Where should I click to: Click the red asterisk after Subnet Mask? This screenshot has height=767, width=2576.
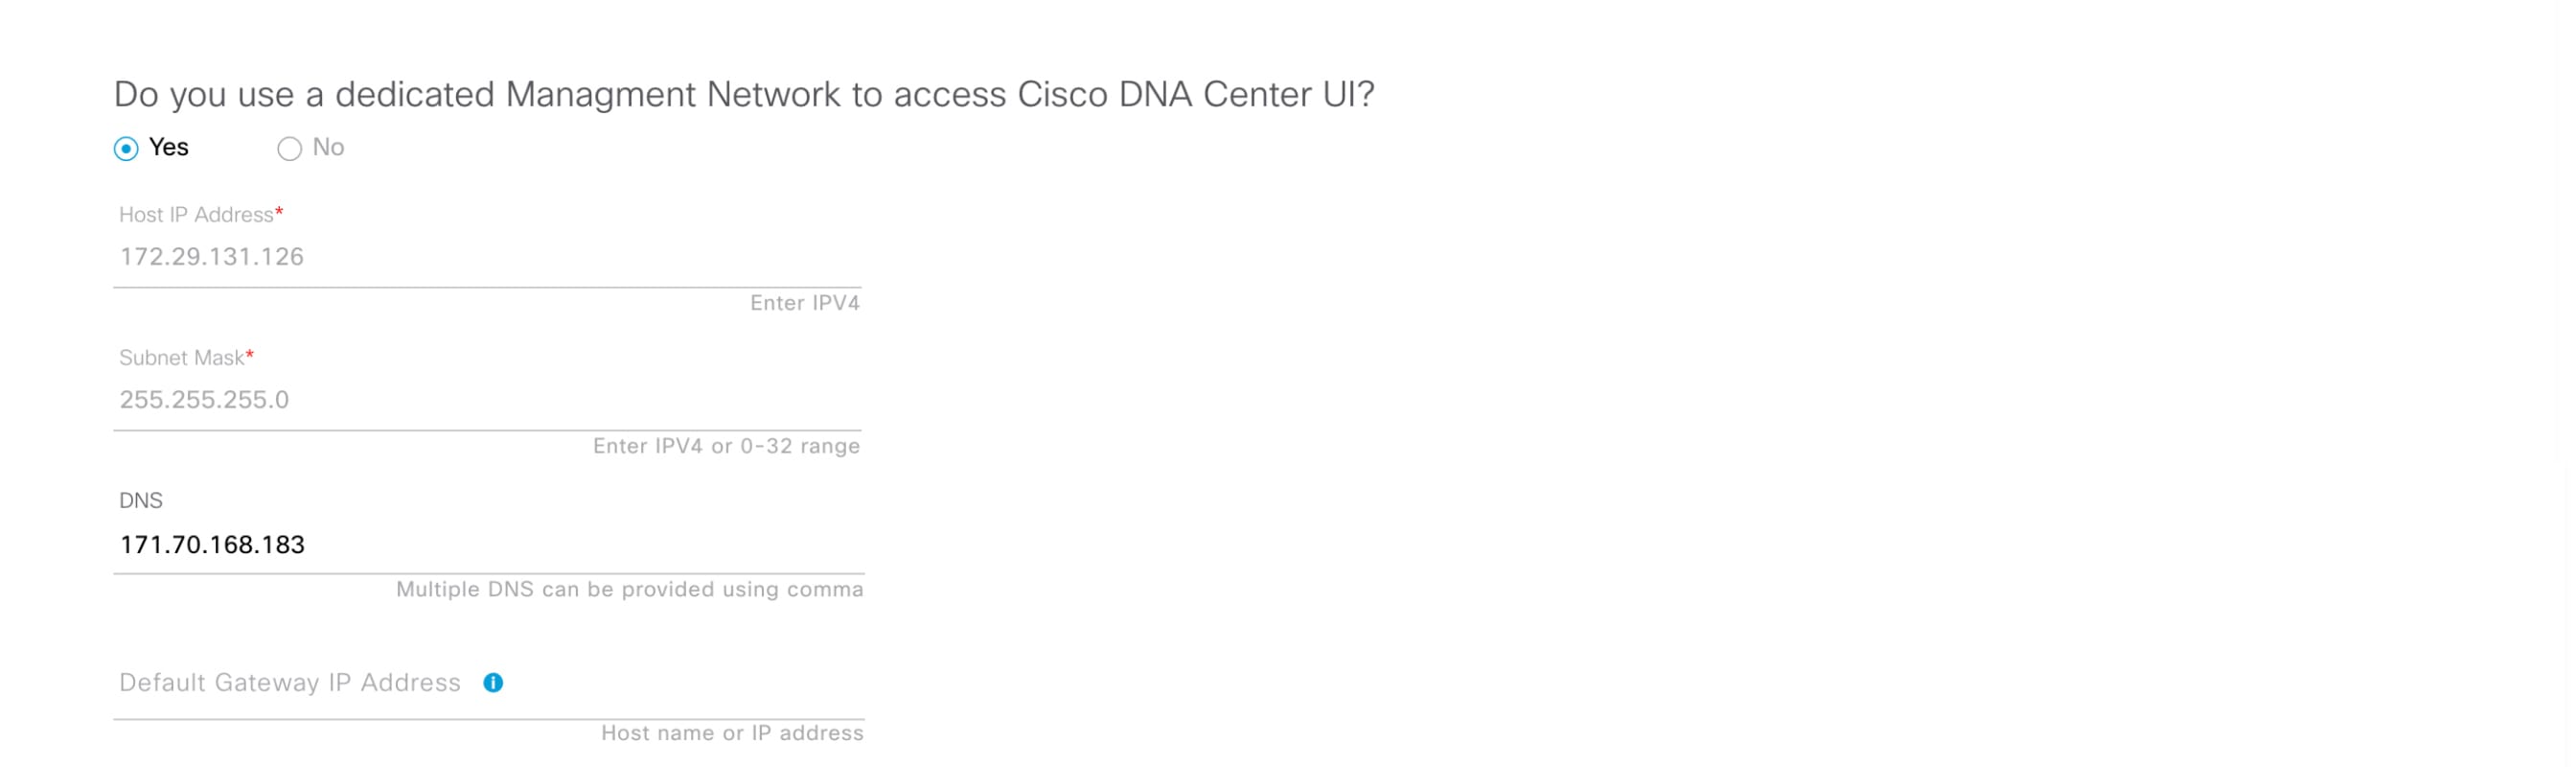pos(250,356)
